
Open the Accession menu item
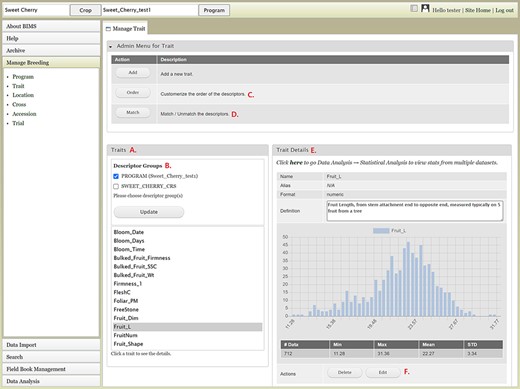pos(24,114)
